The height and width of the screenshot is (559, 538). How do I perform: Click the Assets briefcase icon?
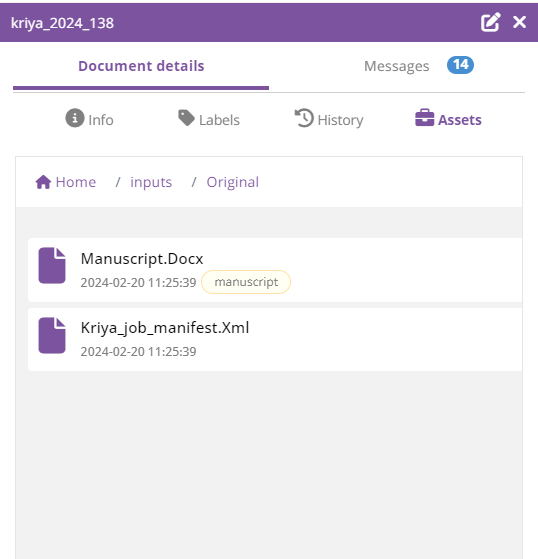click(425, 118)
